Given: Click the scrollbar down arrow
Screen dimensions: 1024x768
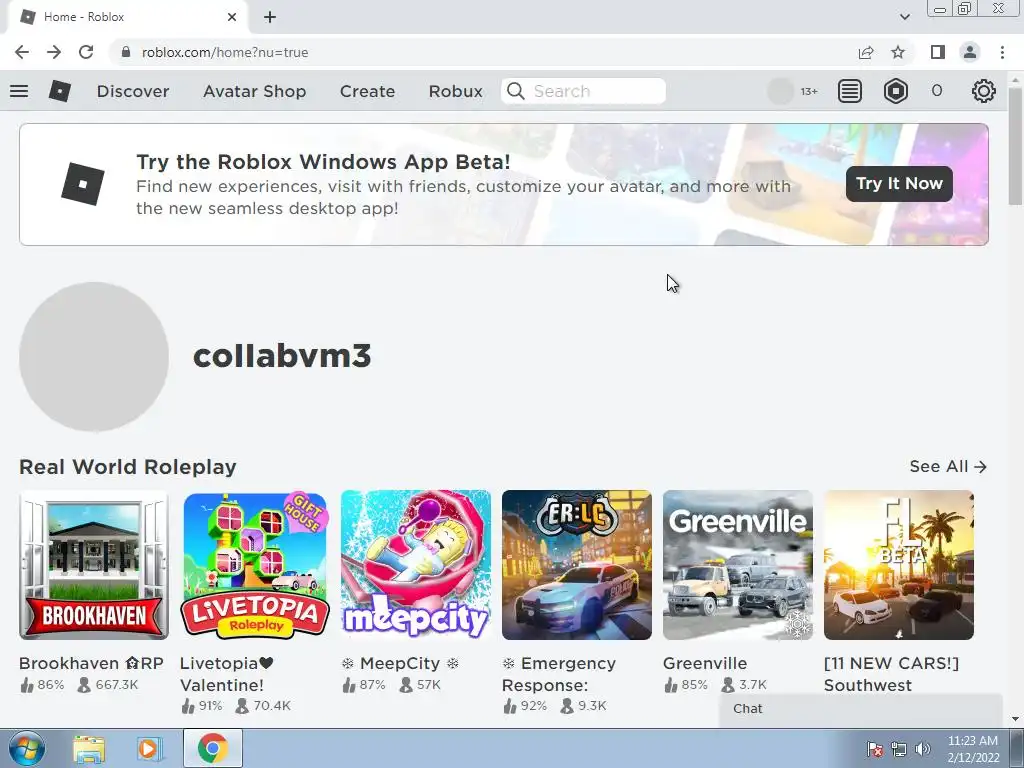Looking at the screenshot, I should (1016, 719).
